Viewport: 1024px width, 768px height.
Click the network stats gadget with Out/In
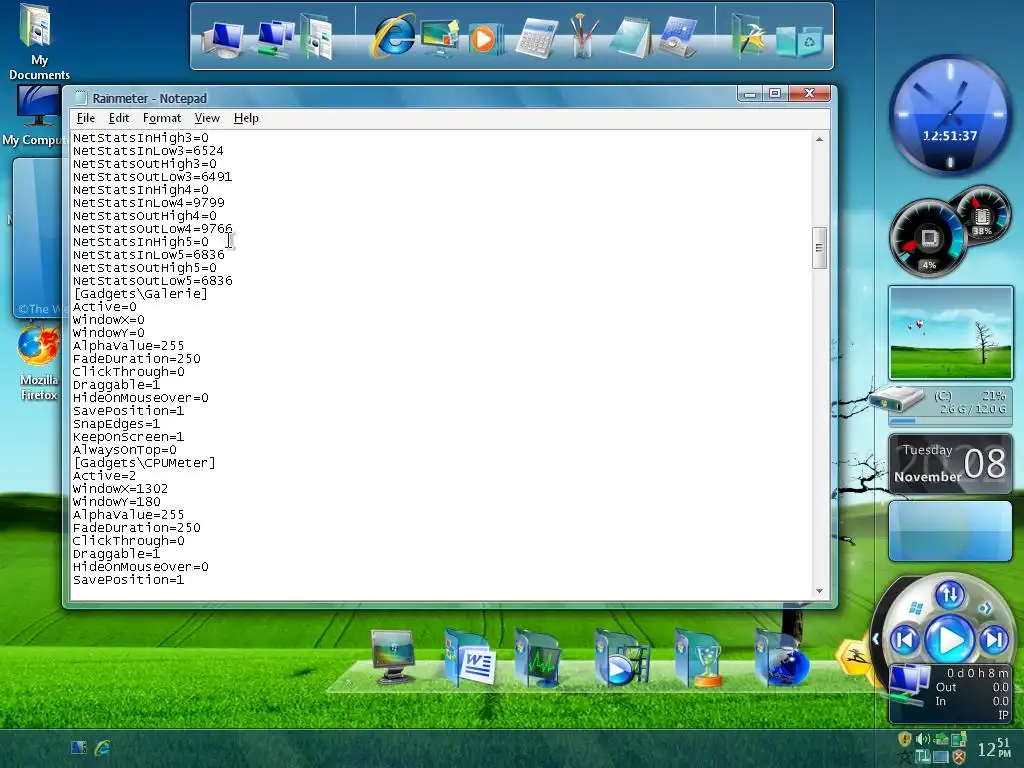tap(951, 694)
